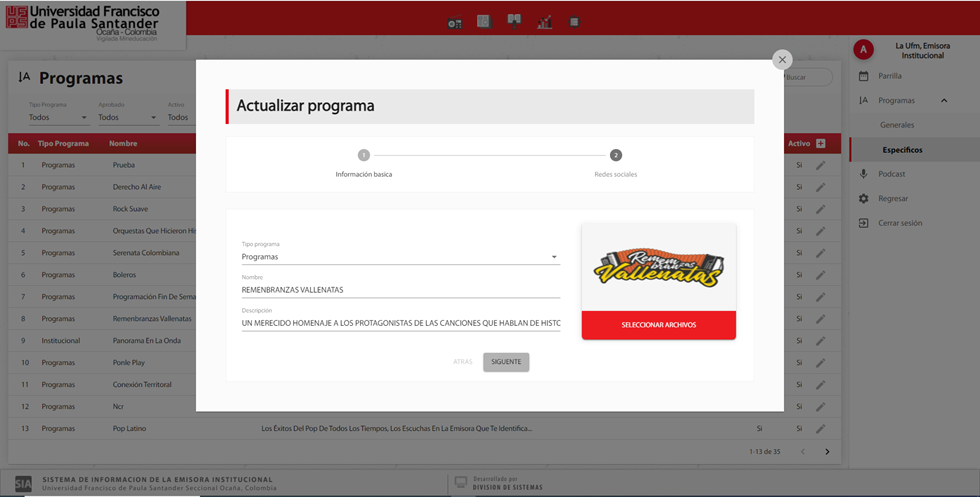
Task: Open Parrilla in the sidebar
Action: tap(889, 76)
